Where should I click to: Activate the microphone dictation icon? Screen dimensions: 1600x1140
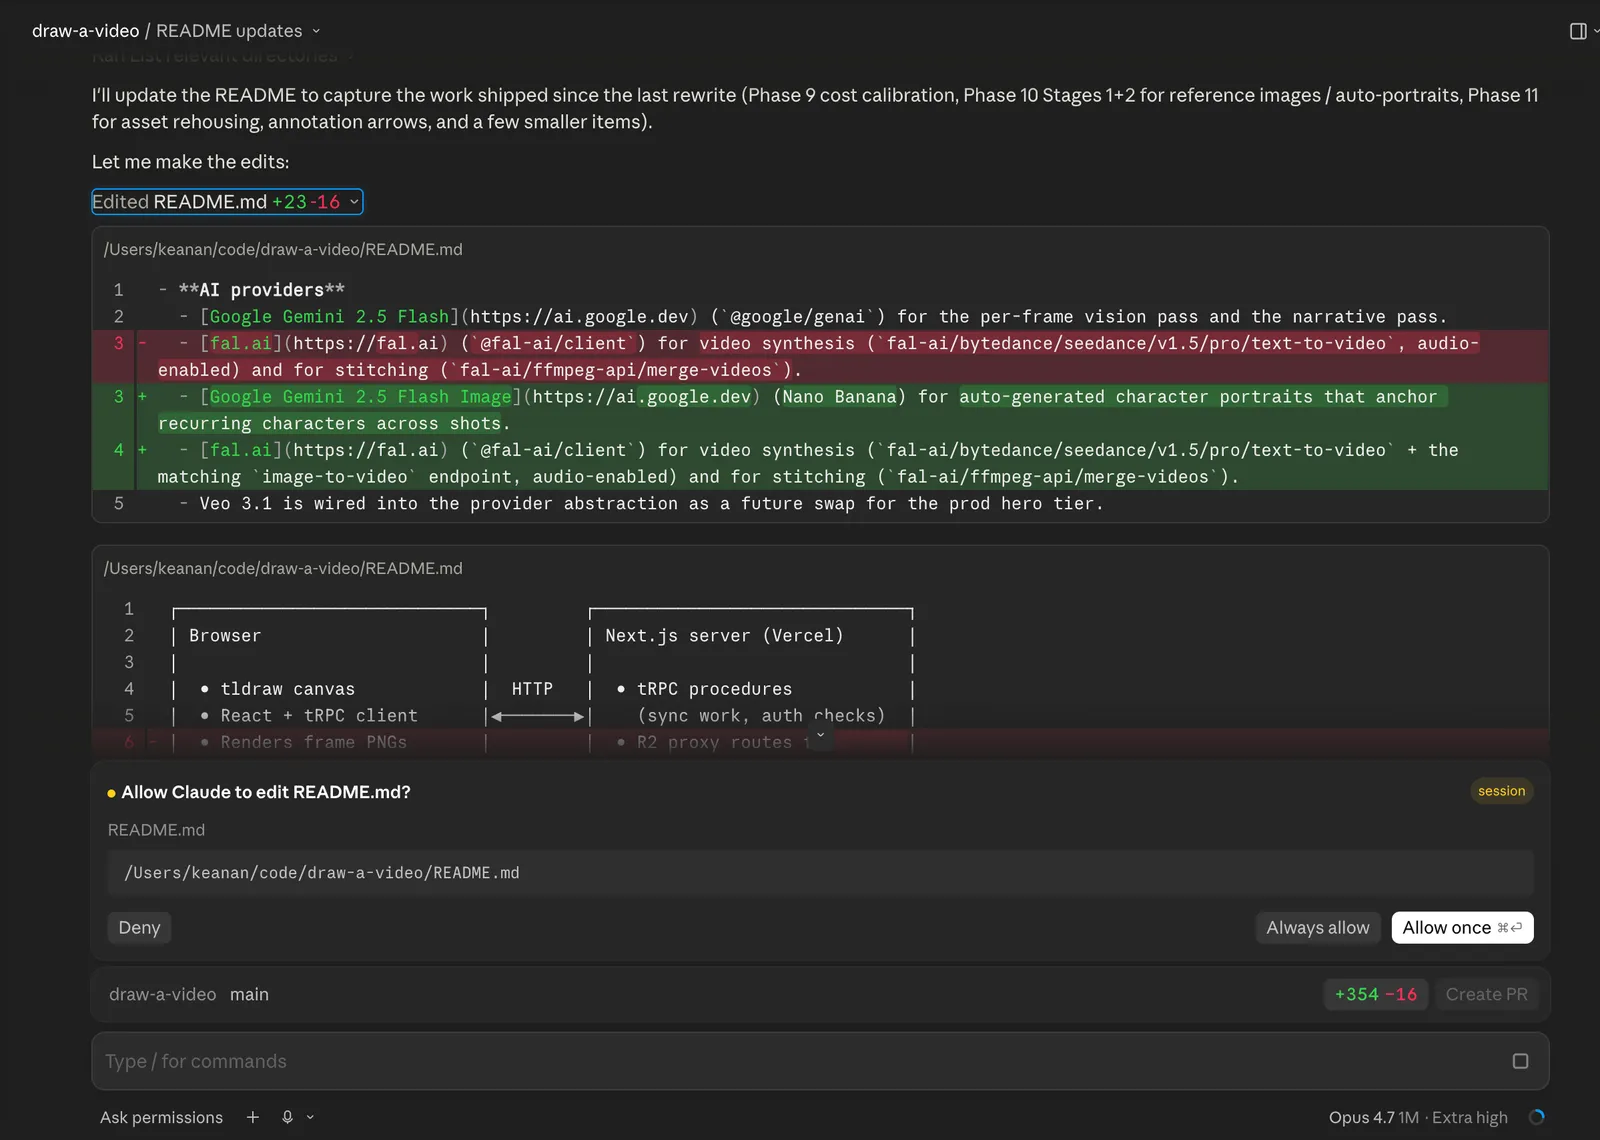[x=287, y=1117]
